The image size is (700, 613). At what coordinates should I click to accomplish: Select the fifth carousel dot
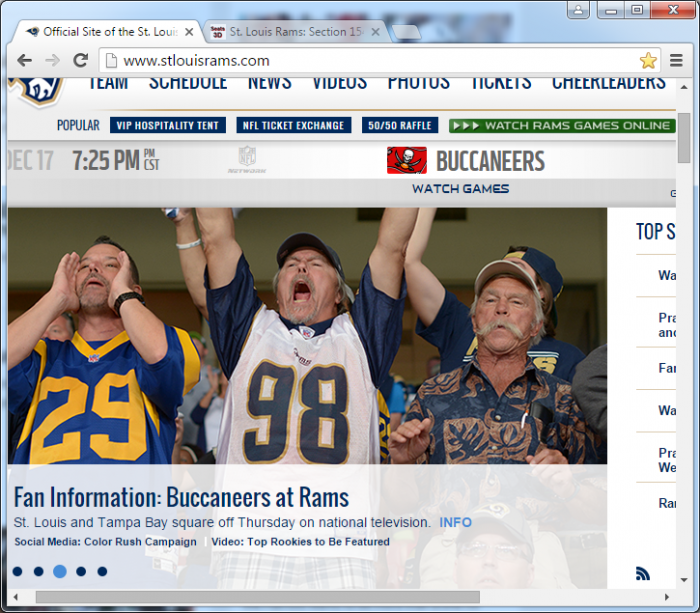(102, 571)
